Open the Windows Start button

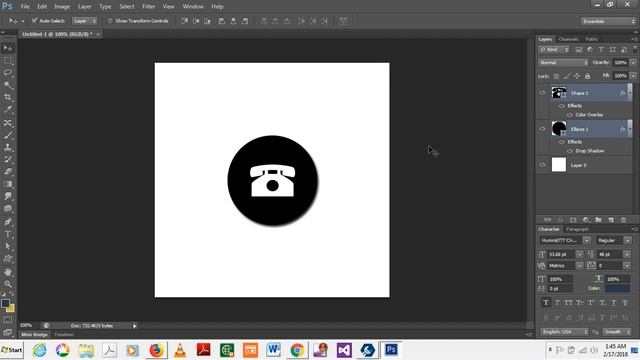click(x=12, y=350)
